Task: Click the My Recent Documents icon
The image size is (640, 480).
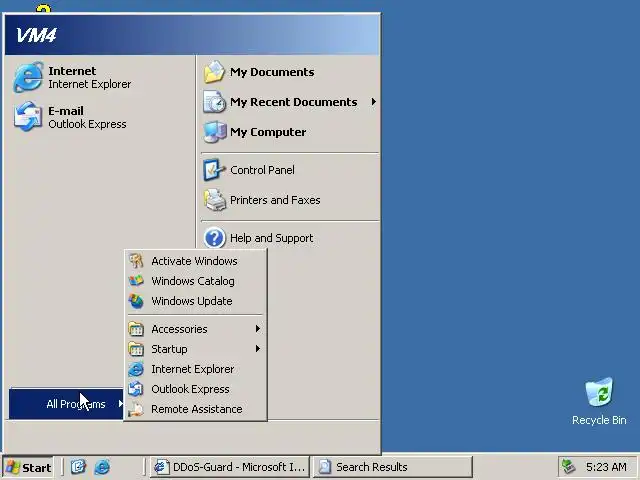Action: (214, 102)
